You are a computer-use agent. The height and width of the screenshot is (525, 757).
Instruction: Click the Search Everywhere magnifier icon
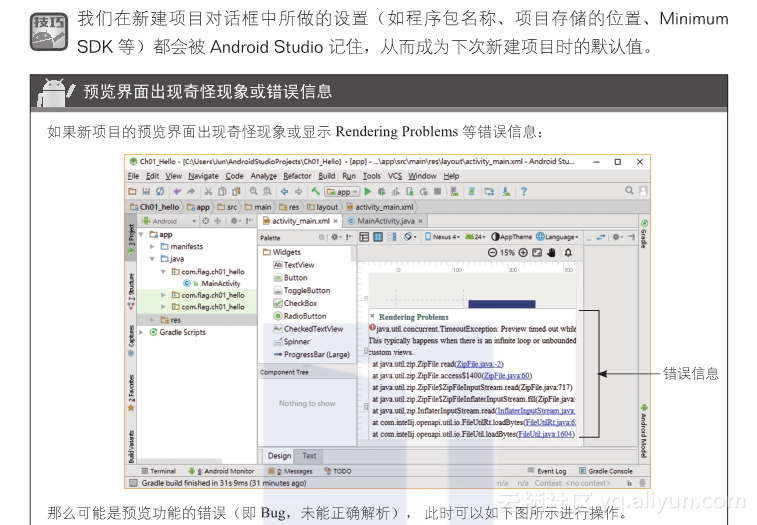(x=629, y=191)
